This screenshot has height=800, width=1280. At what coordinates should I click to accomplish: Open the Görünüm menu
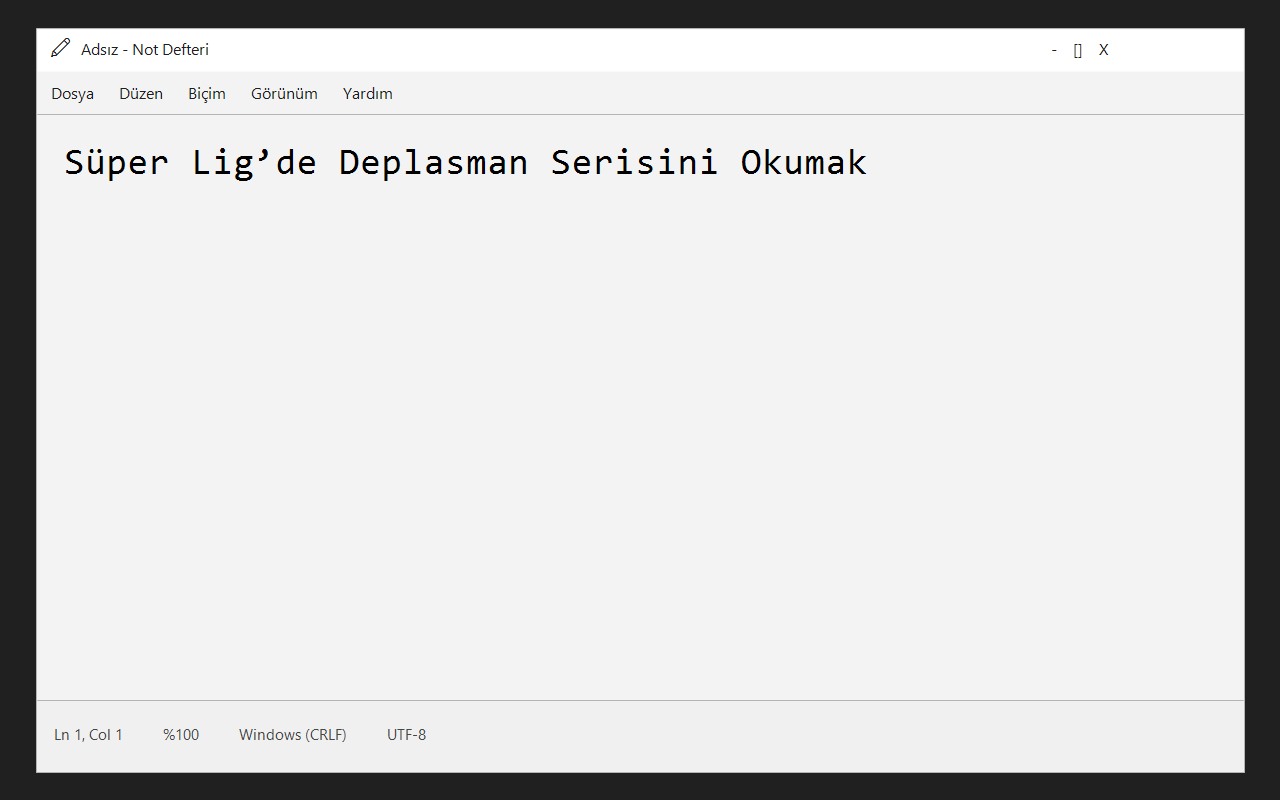point(284,94)
